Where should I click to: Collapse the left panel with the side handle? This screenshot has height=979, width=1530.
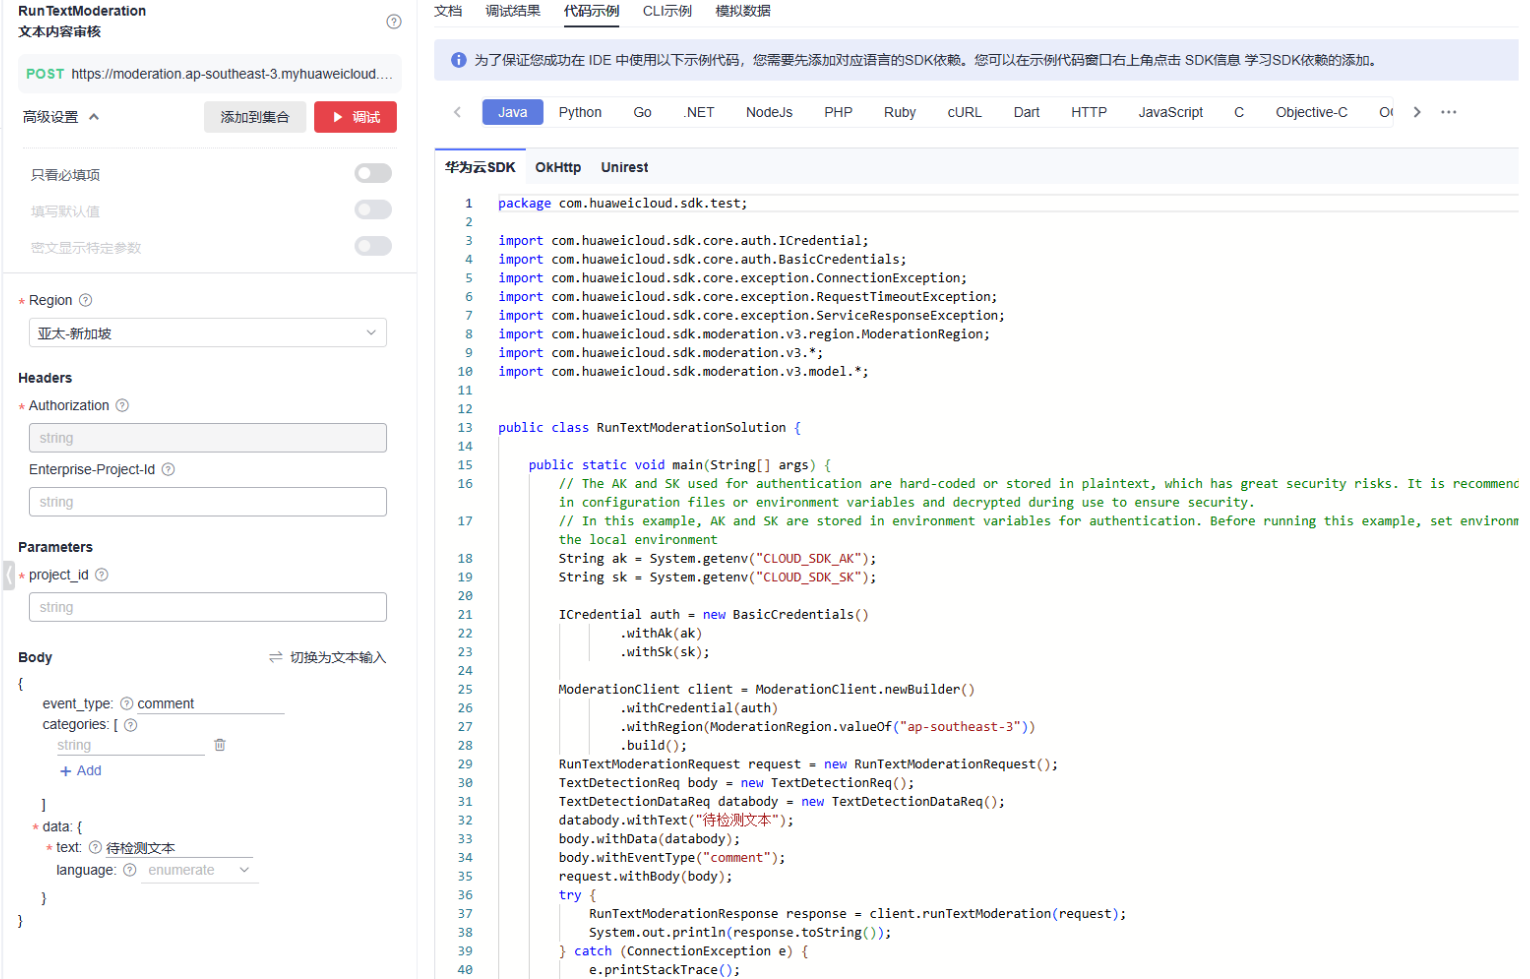[9, 575]
